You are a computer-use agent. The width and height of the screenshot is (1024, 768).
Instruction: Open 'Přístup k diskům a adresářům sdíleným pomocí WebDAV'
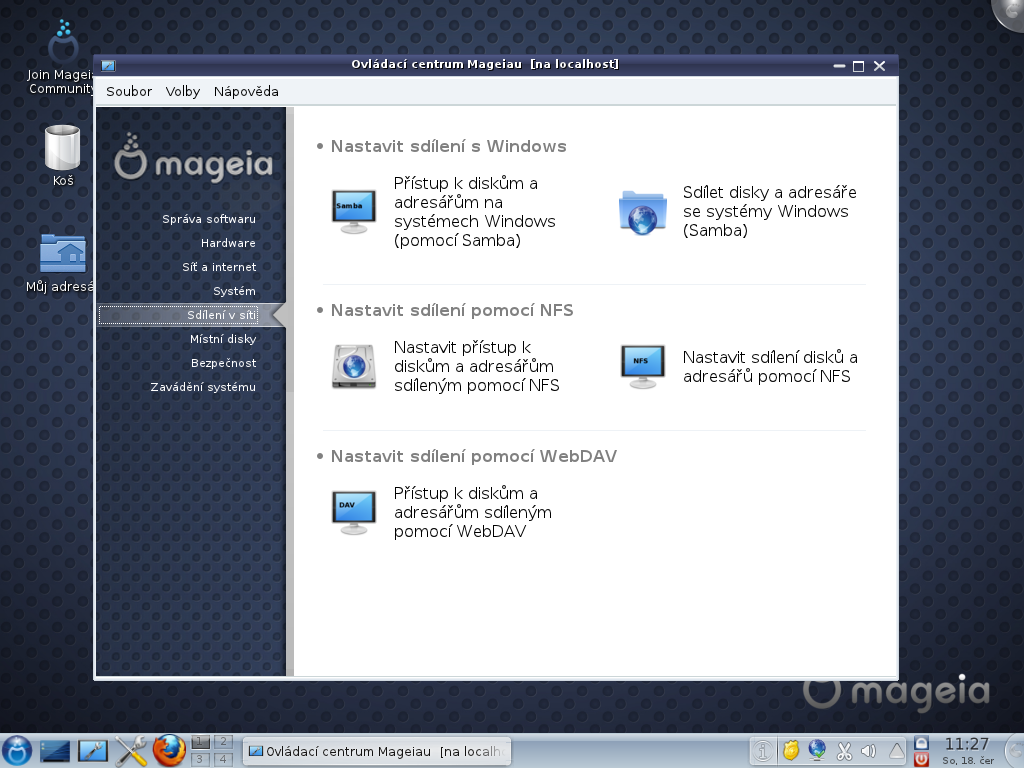(473, 512)
